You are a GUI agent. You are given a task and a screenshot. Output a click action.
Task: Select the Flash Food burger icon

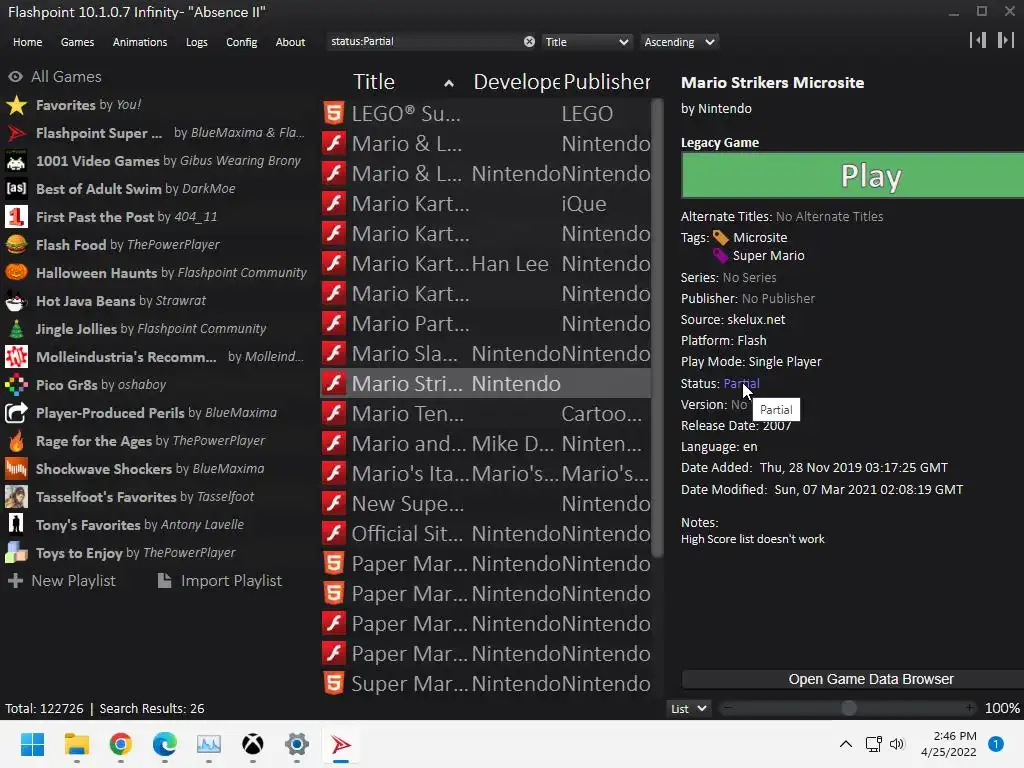point(16,245)
